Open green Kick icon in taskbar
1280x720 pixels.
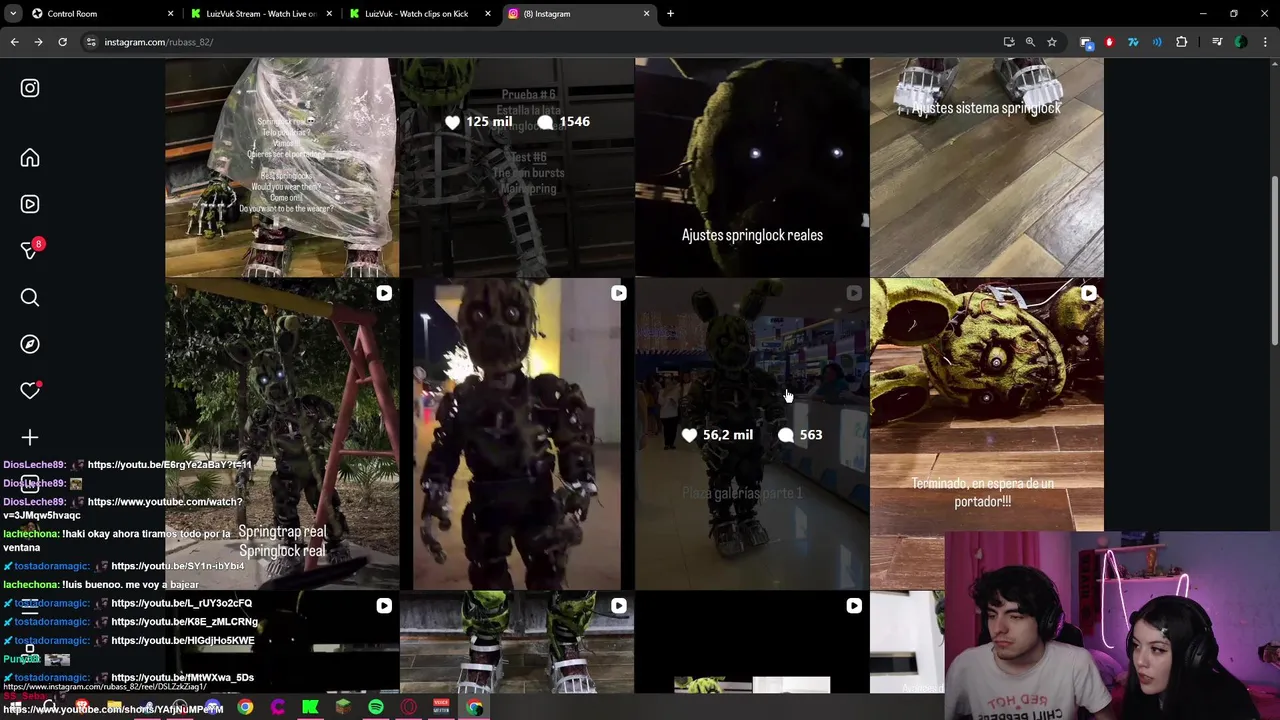(310, 707)
